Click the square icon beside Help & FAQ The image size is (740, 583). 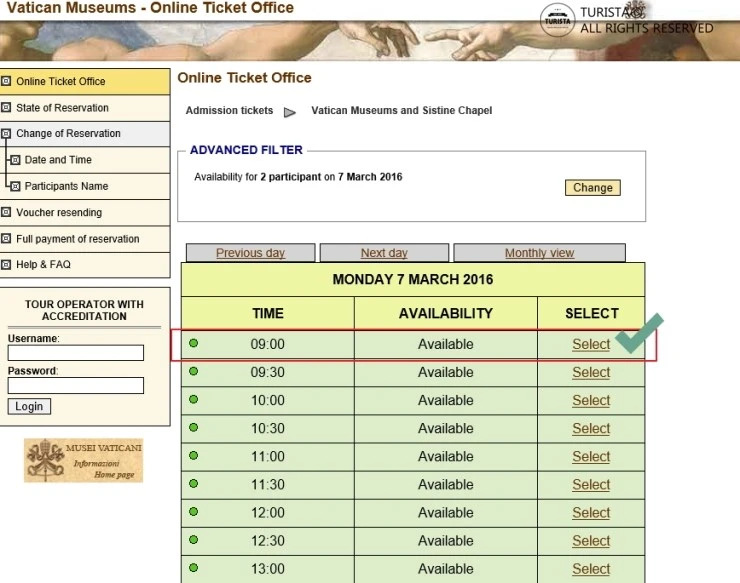[x=6, y=265]
